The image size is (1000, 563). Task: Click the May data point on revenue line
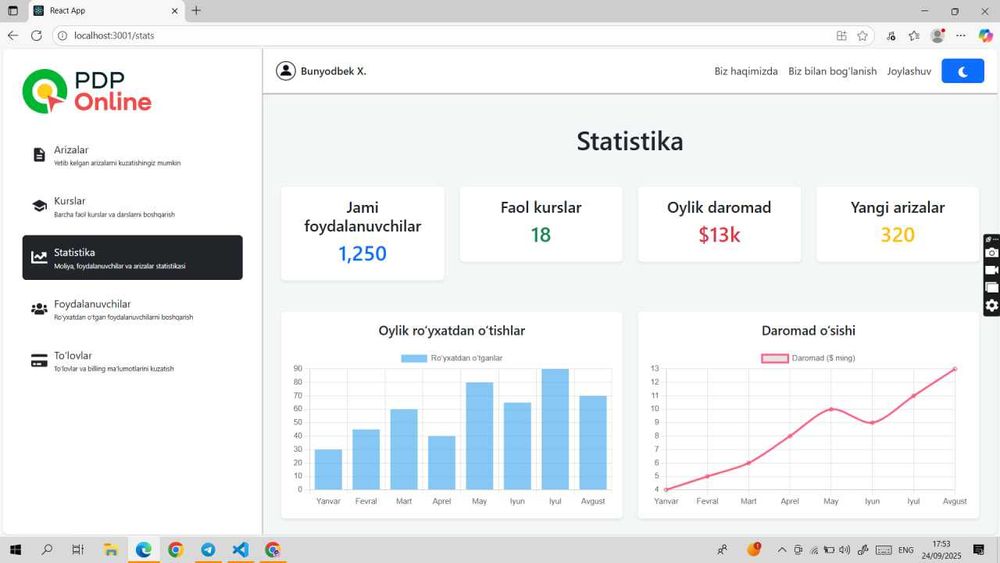point(831,409)
